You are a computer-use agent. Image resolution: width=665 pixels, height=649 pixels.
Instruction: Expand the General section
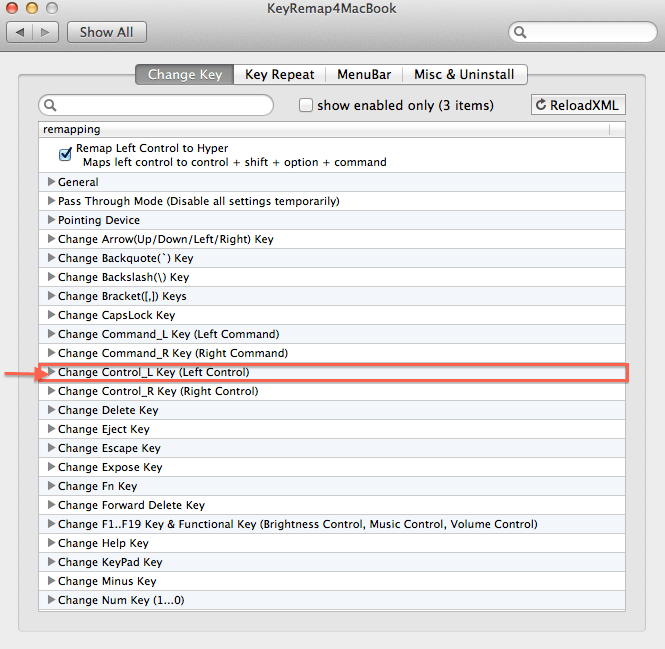50,182
